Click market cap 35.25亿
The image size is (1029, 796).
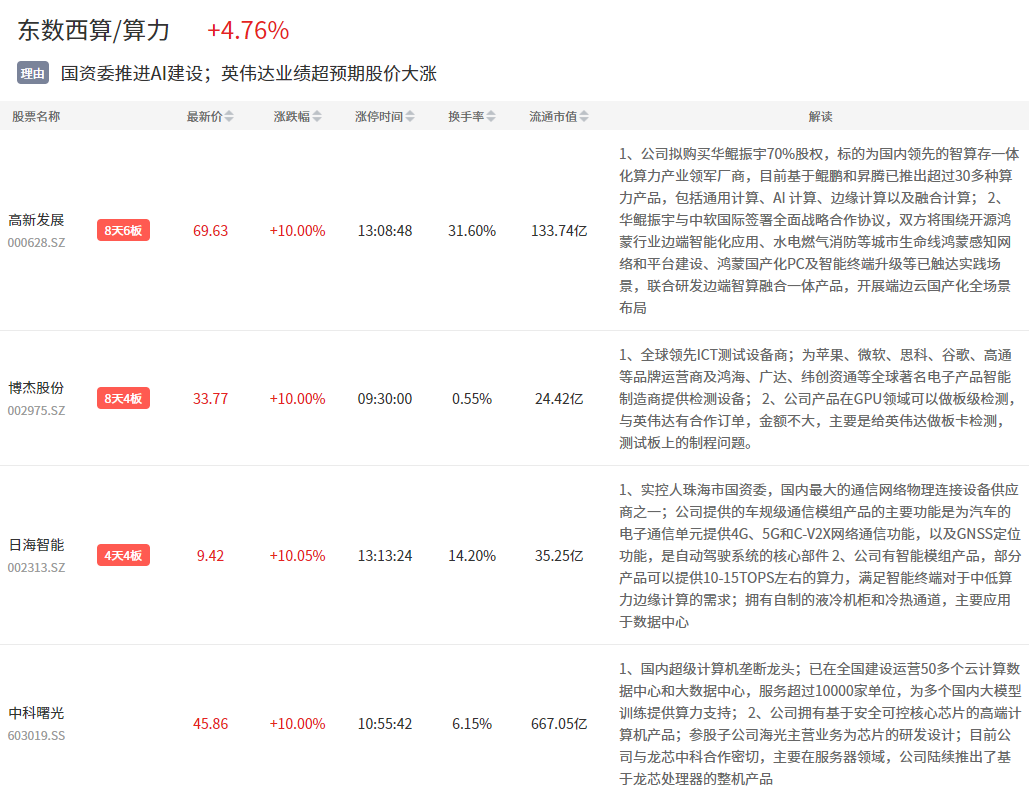559,556
